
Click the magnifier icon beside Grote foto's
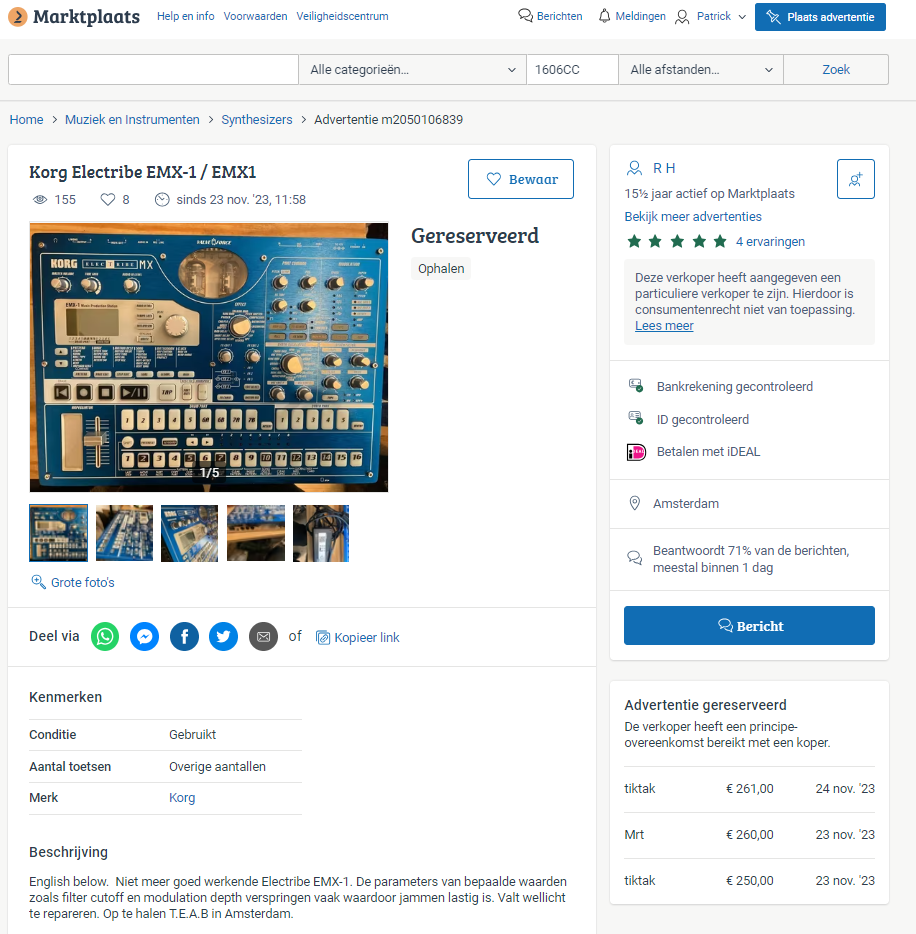[38, 582]
